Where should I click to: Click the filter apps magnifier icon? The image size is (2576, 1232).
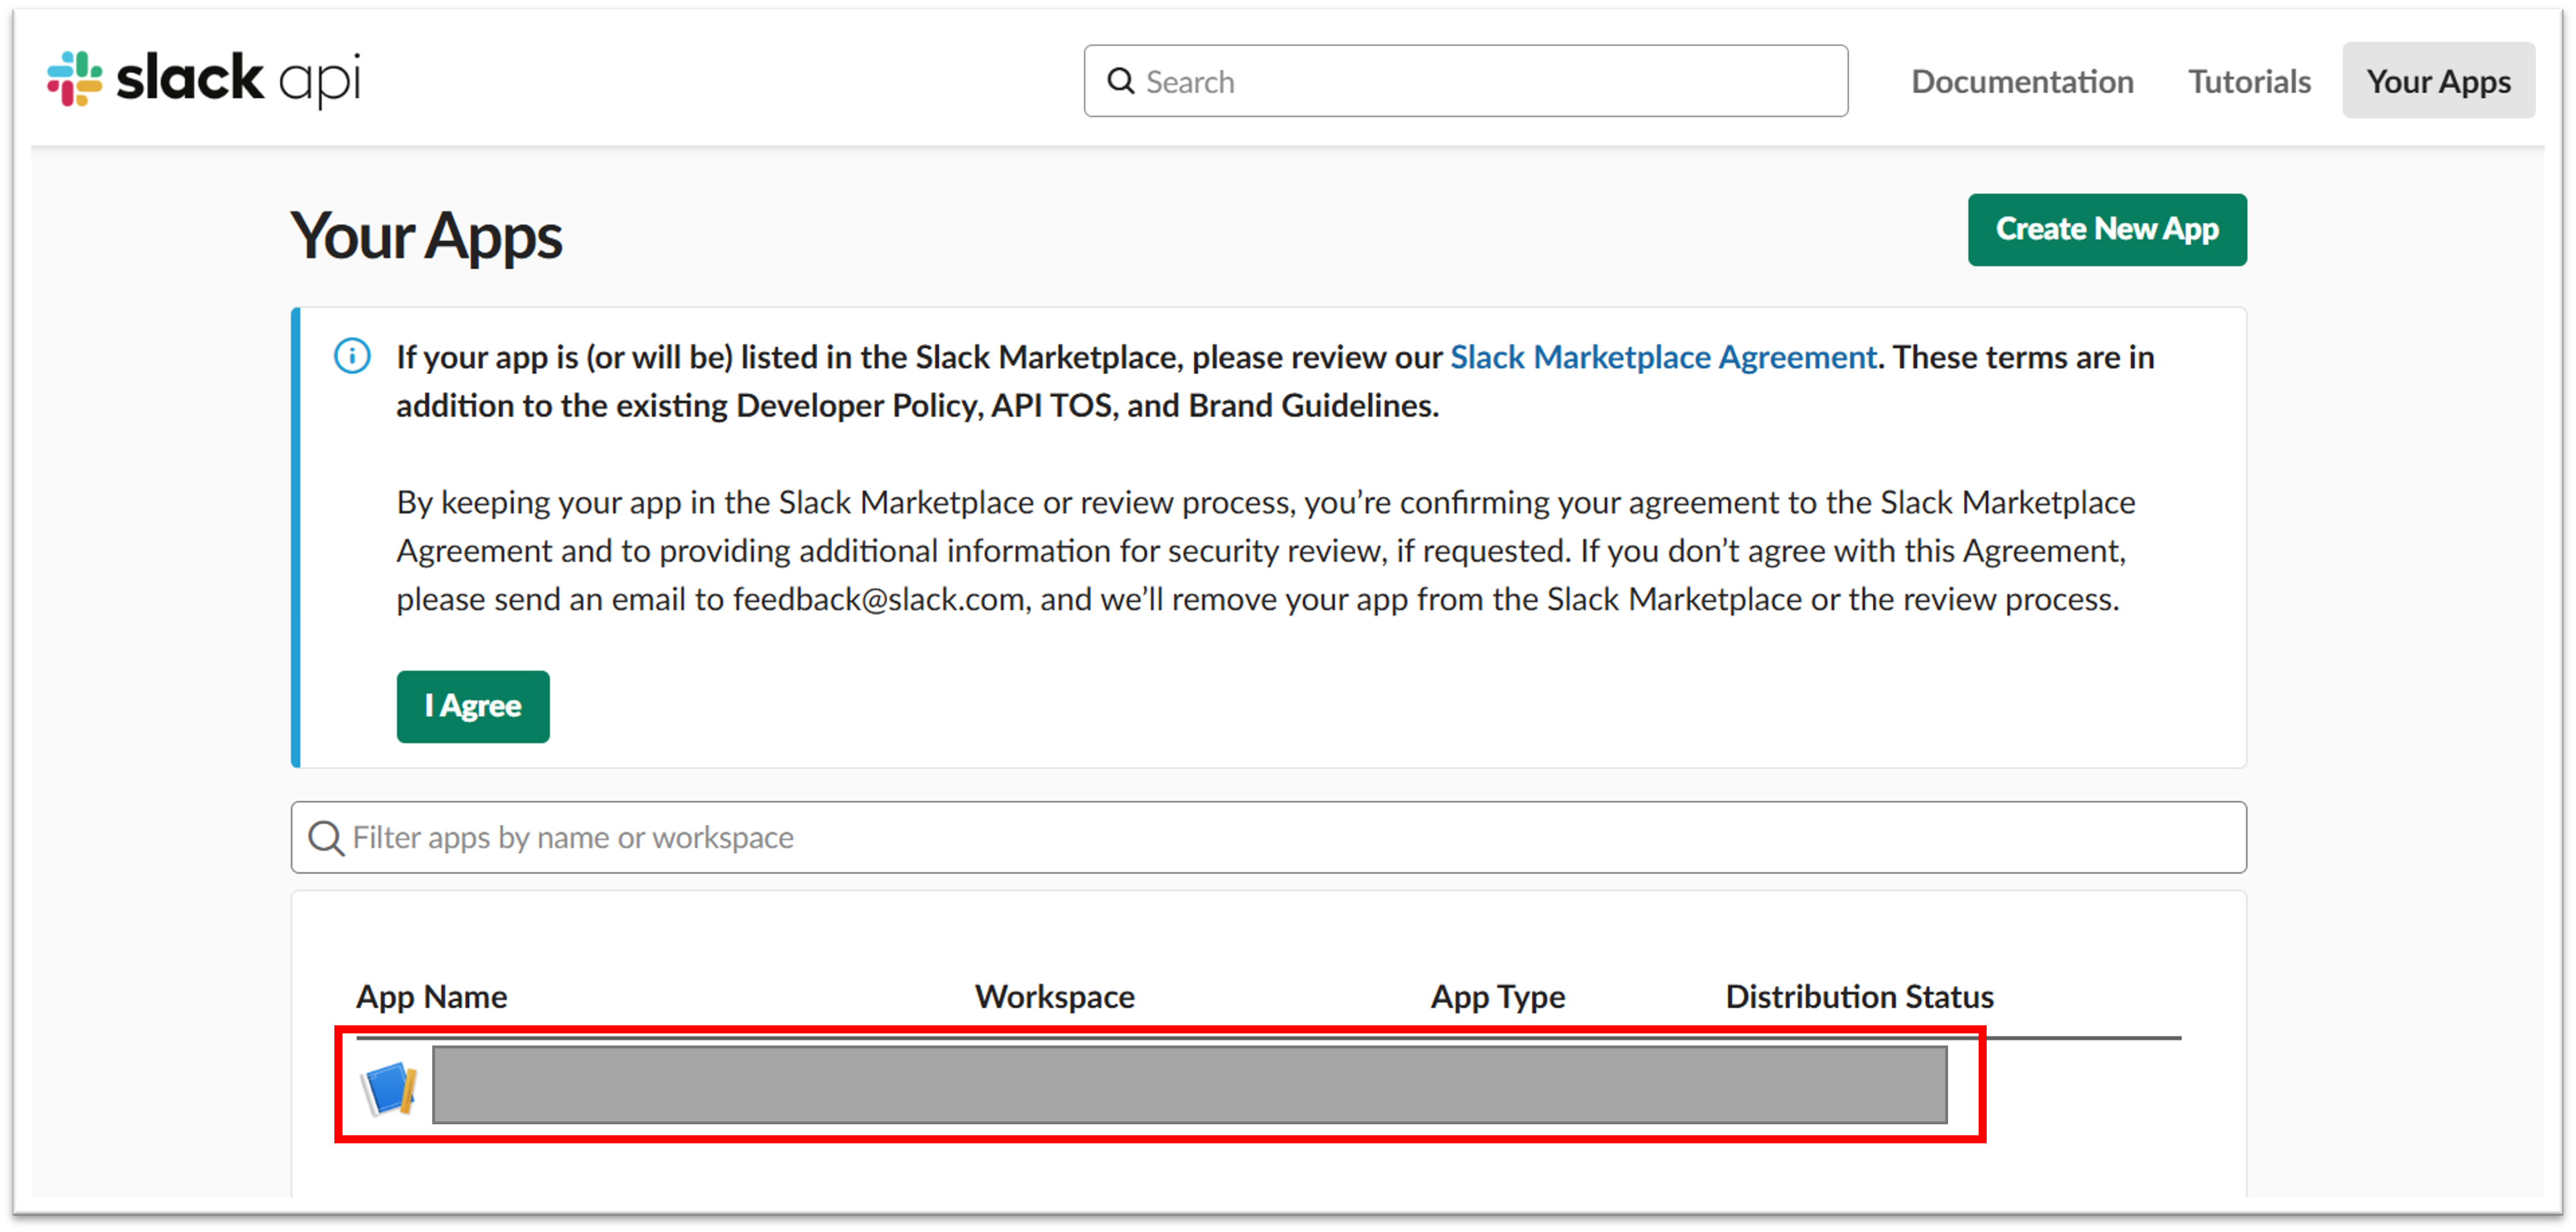[x=326, y=838]
